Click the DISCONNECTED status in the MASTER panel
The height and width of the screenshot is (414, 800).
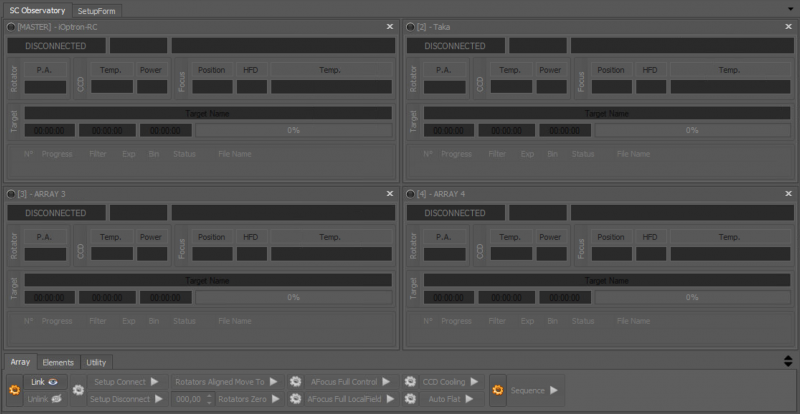point(56,46)
